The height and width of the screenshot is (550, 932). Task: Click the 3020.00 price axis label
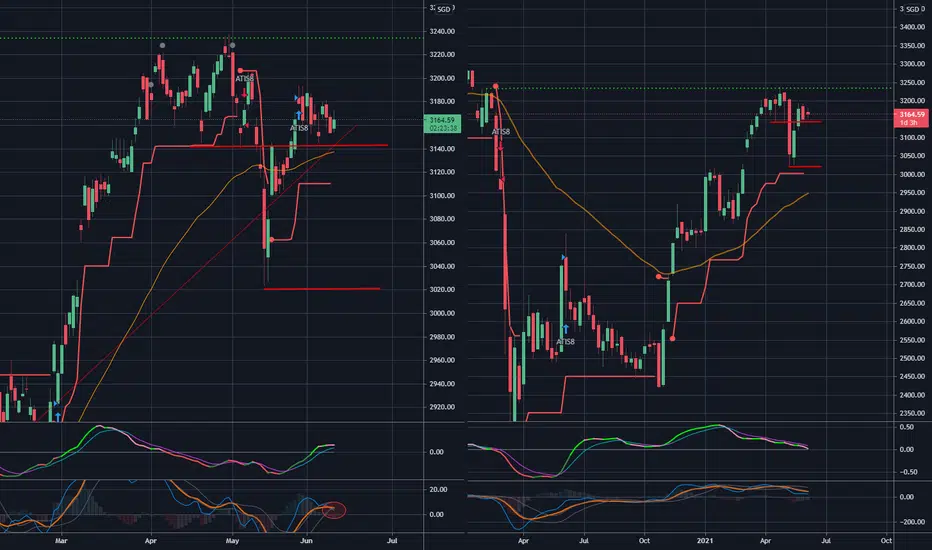442,290
